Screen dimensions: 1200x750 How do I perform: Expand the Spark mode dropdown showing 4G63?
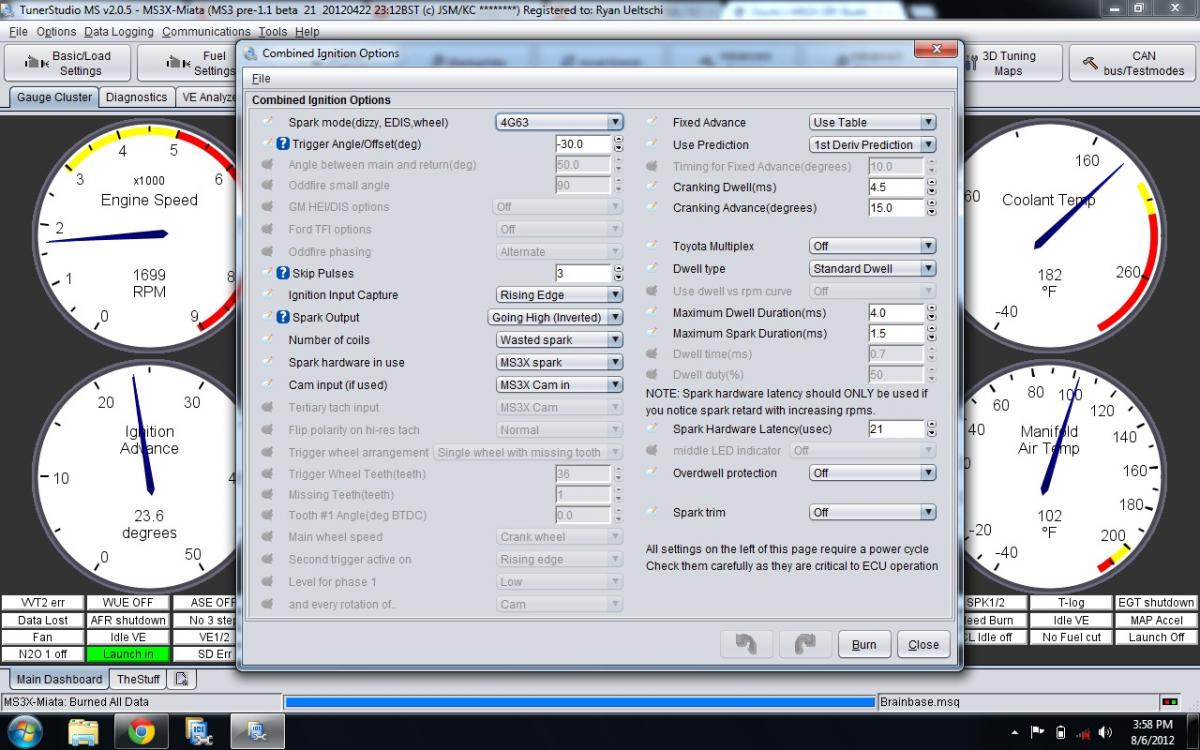[560, 122]
